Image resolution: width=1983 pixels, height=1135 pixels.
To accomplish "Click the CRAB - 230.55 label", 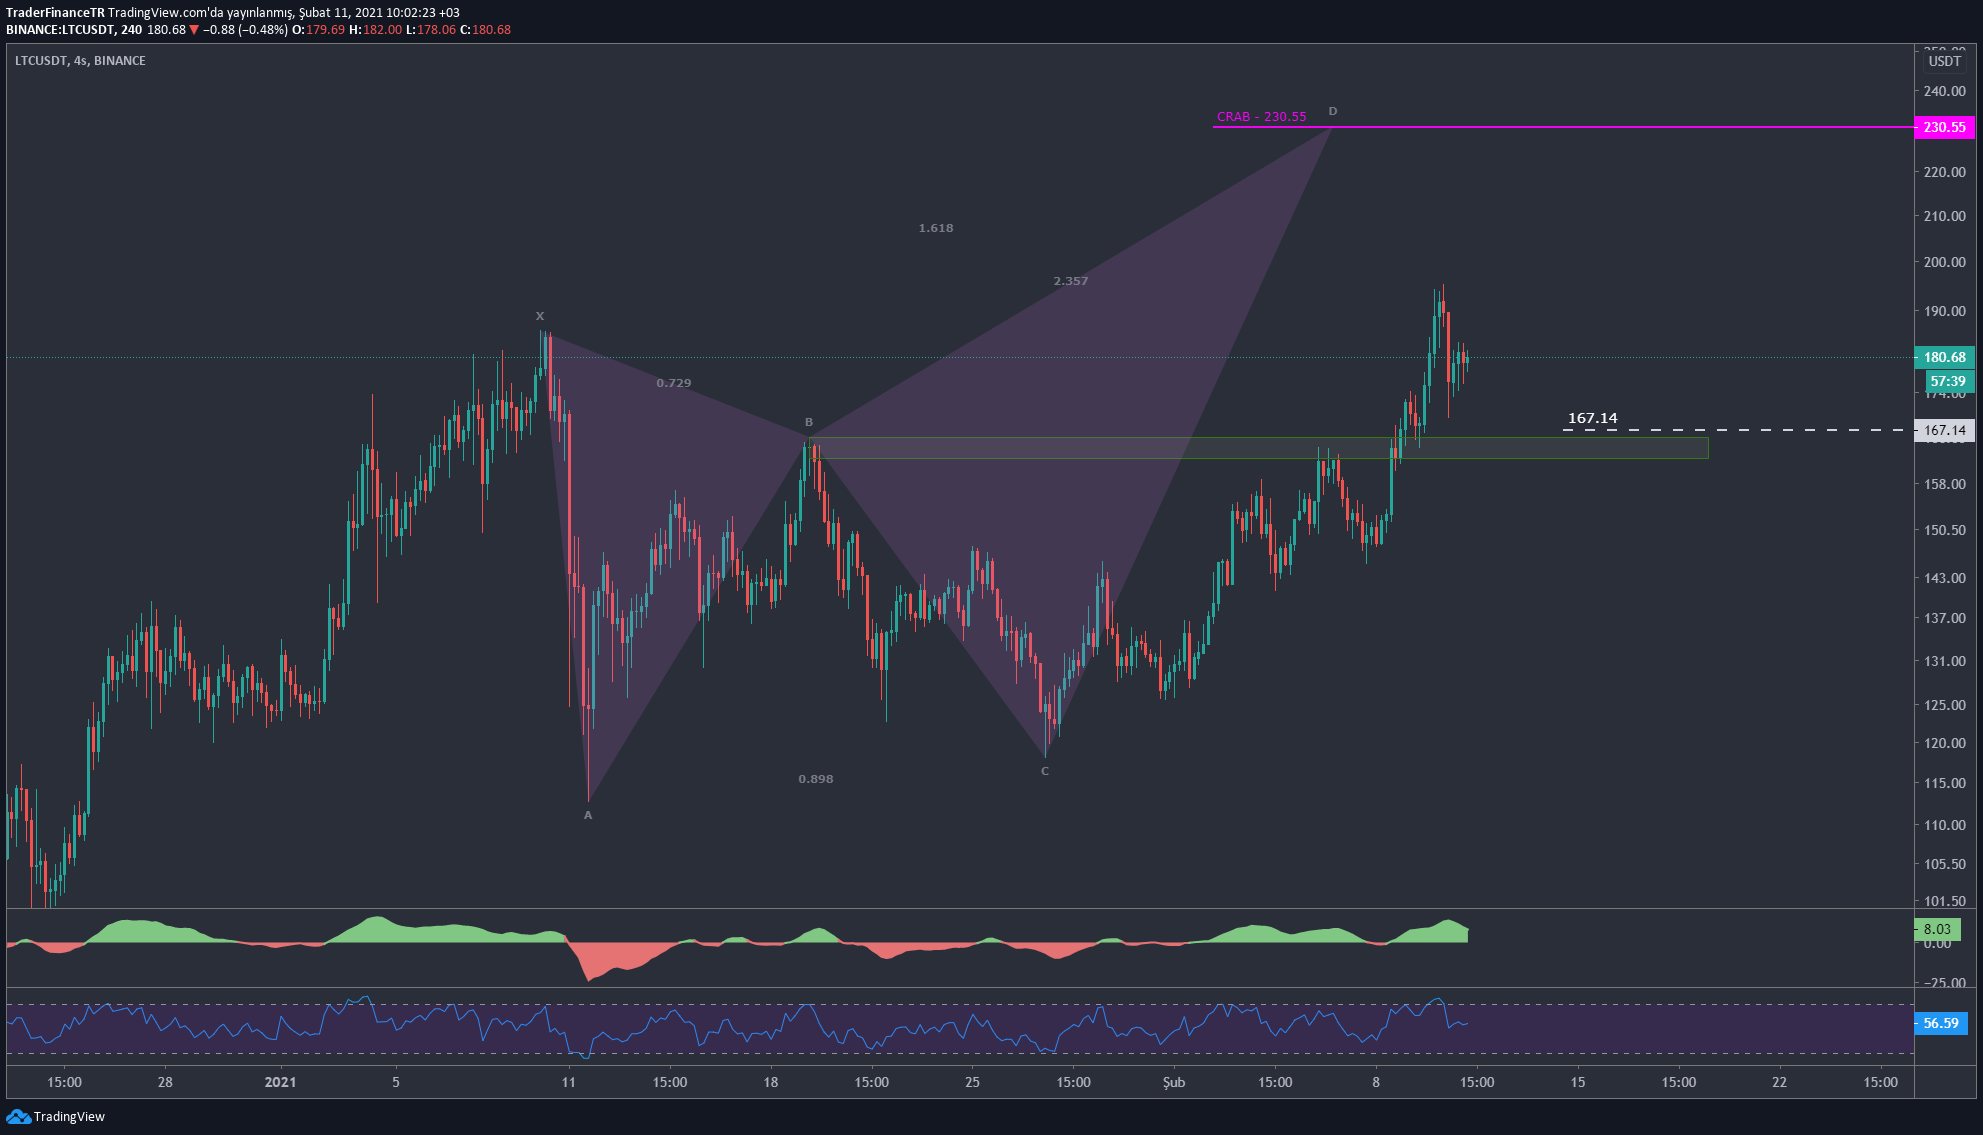I will 1261,117.
